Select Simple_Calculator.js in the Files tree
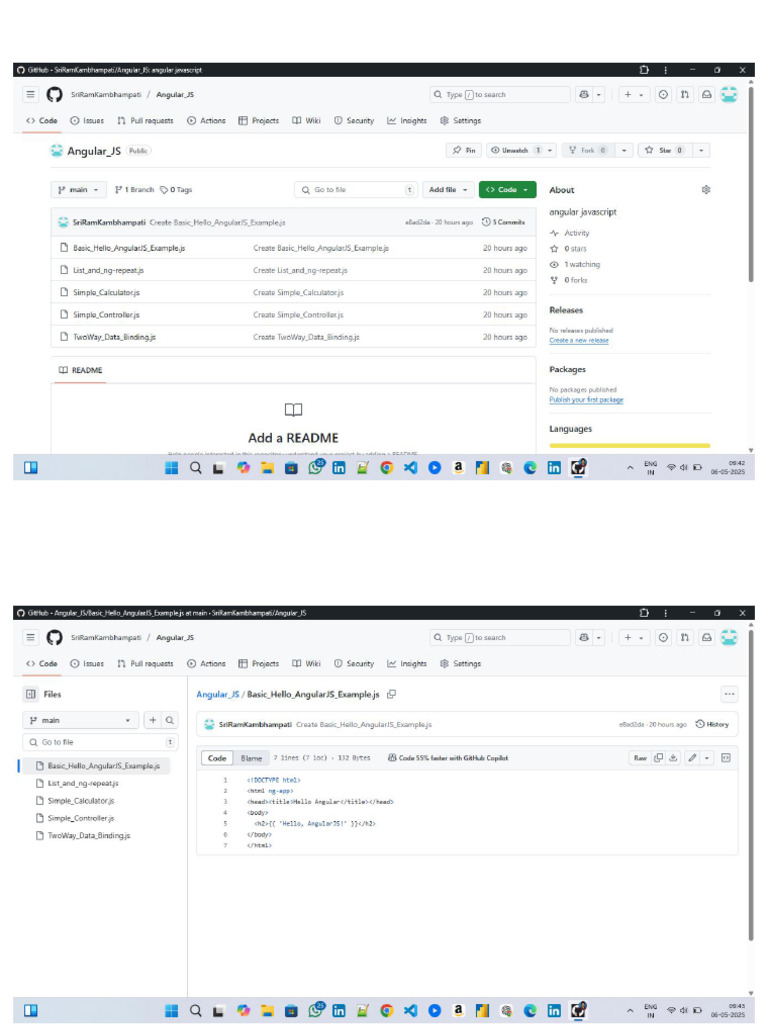Screen dimensions: 768x1024 [81, 801]
